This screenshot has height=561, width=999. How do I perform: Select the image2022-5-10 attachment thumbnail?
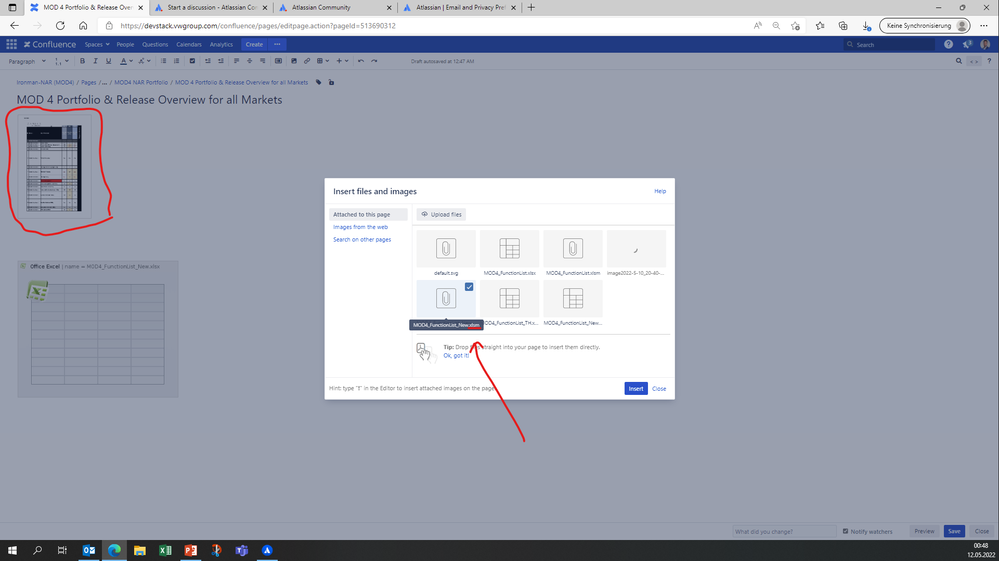pos(636,249)
